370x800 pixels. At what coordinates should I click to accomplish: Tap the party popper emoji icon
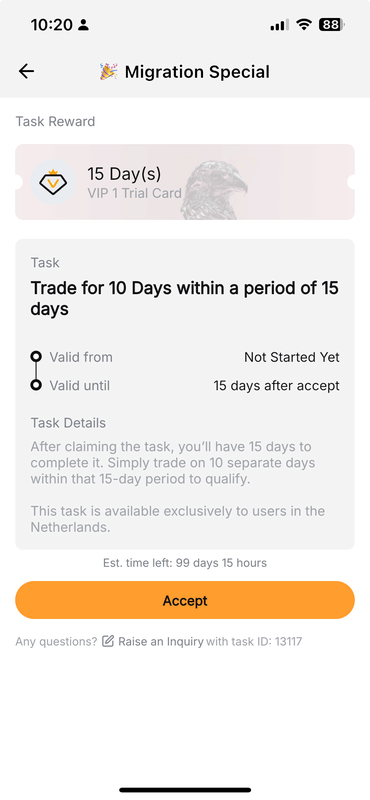point(109,71)
